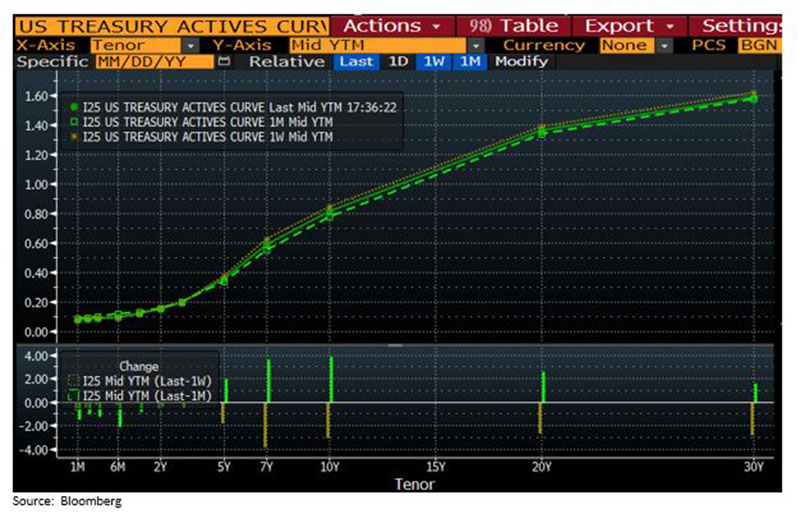Toggle the Last relative curve button
The image size is (800, 518).
356,62
